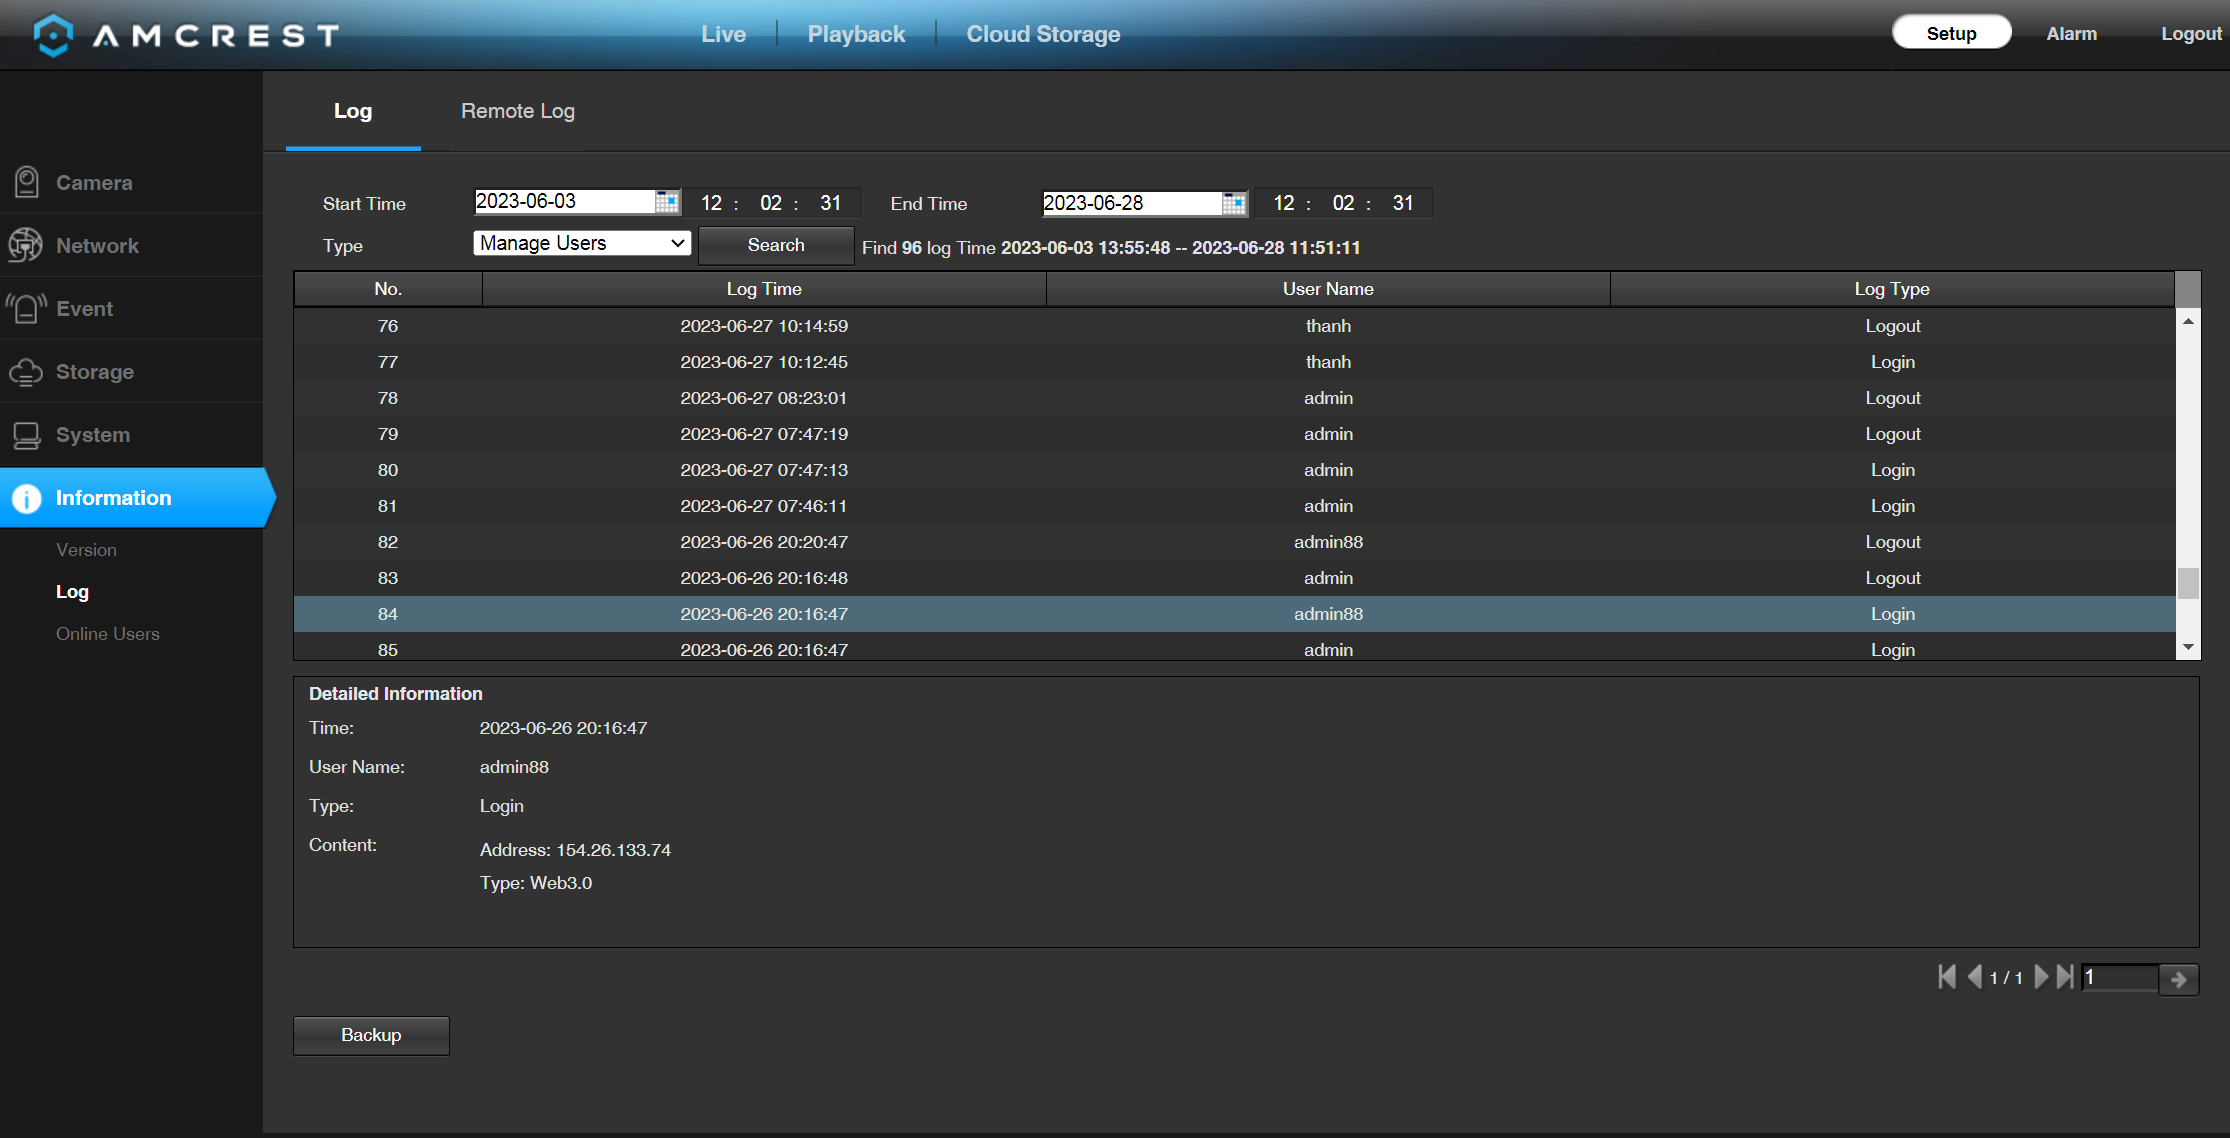2230x1138 pixels.
Task: Click the Search button
Action: pyautogui.click(x=775, y=245)
